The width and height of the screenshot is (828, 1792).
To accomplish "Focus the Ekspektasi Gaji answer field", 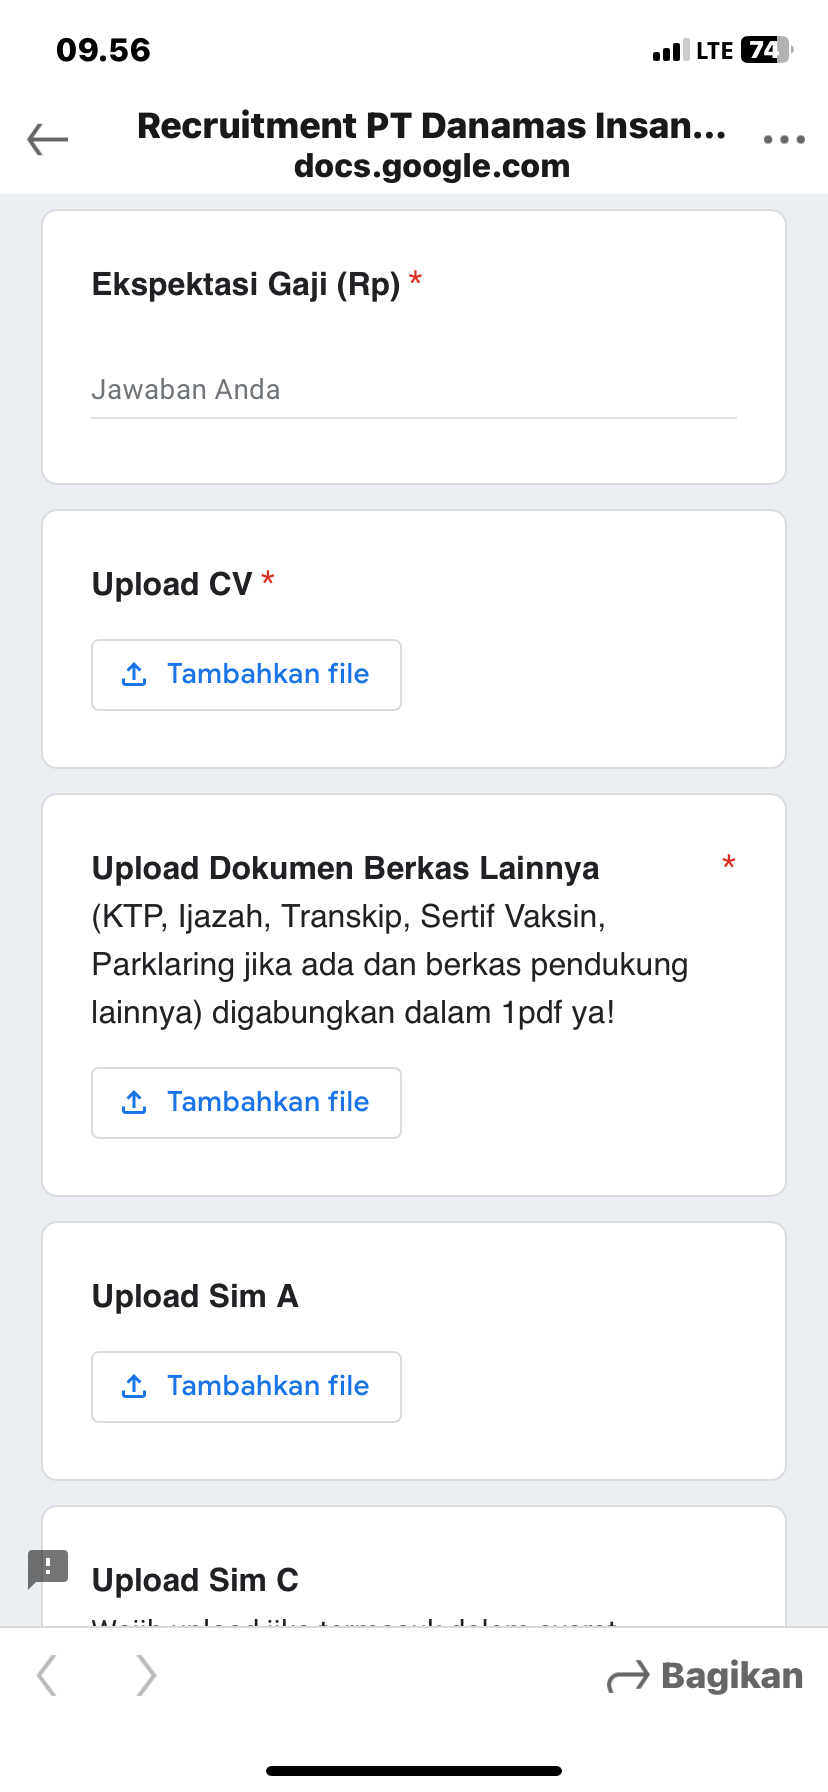I will tap(413, 390).
